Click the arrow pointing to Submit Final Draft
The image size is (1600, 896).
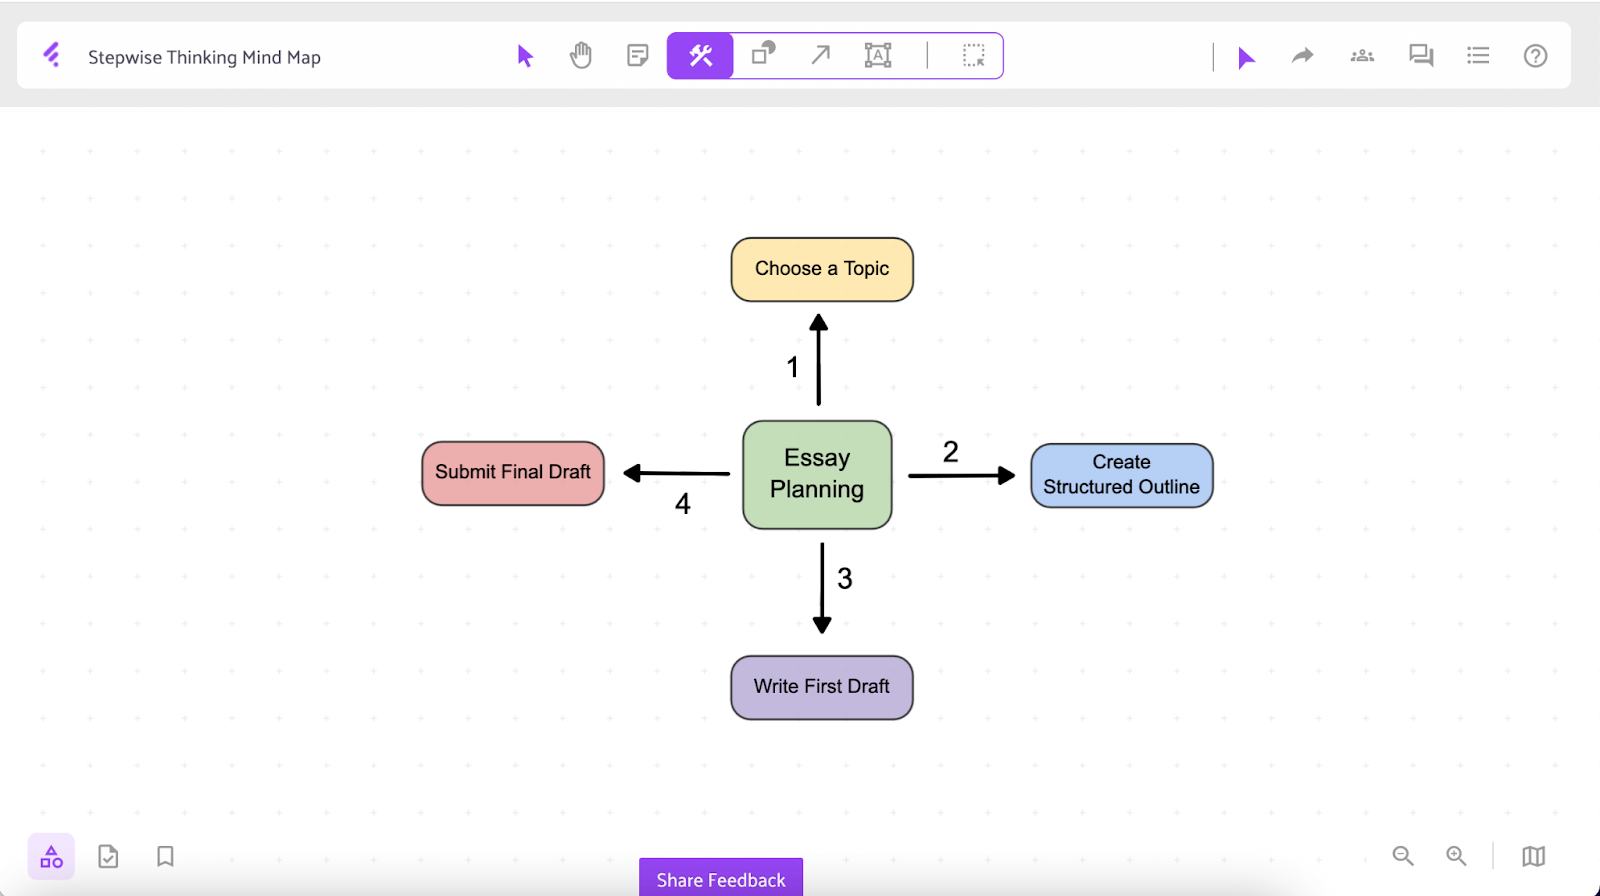point(676,473)
